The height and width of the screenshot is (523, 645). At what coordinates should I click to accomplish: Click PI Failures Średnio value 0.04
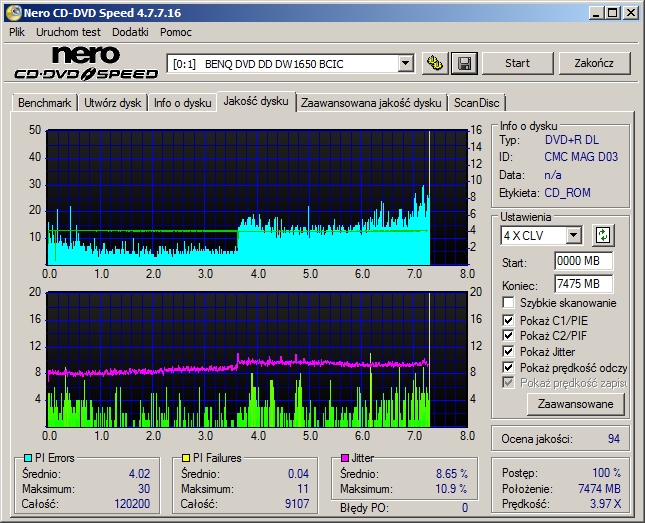coord(298,474)
